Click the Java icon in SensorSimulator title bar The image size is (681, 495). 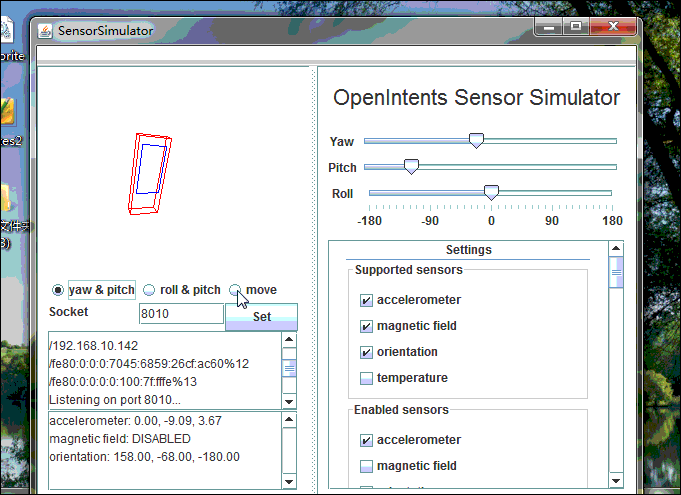(45, 31)
